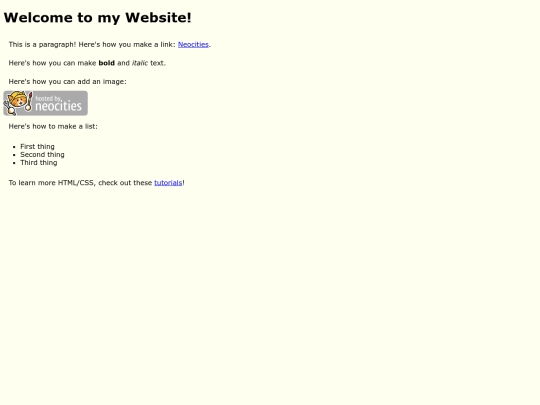Follow the tutorials hyperlink
Viewport: 540px width, 405px height.
coord(168,183)
